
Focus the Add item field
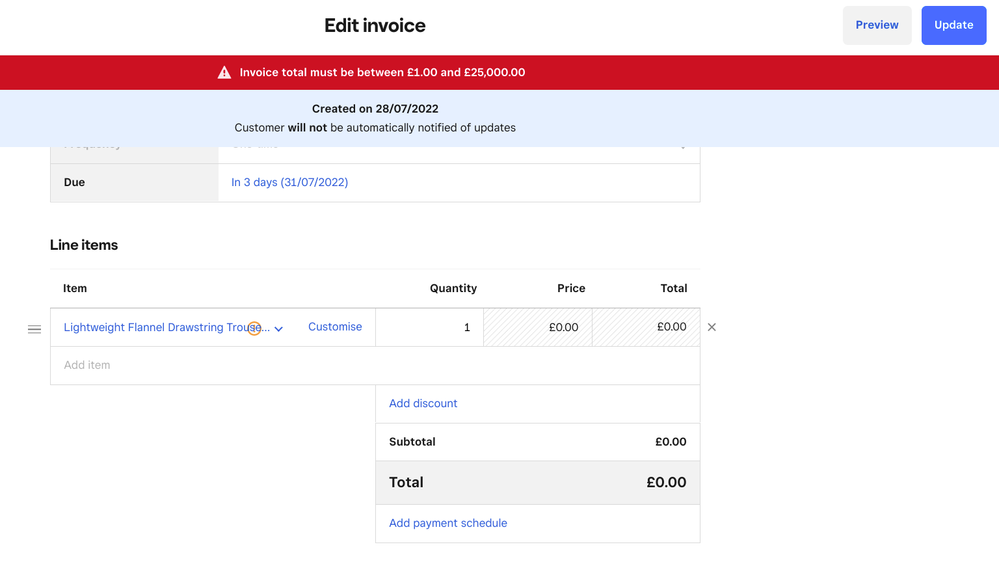pos(375,365)
